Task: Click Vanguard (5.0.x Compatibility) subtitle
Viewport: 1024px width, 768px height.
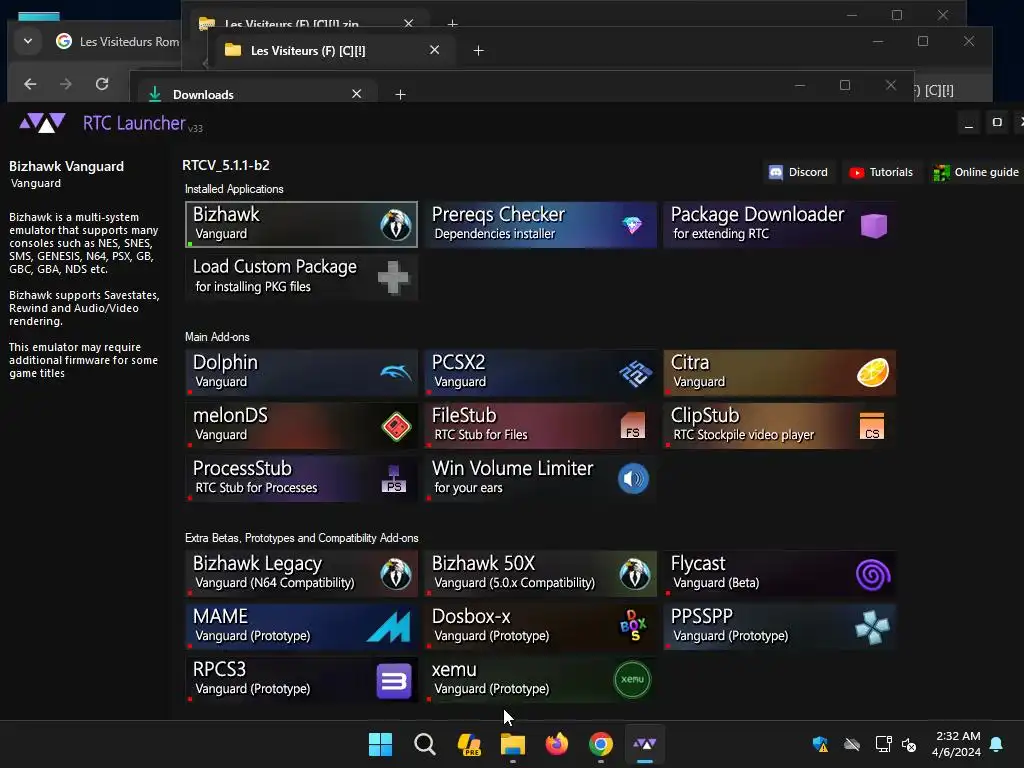Action: (515, 583)
